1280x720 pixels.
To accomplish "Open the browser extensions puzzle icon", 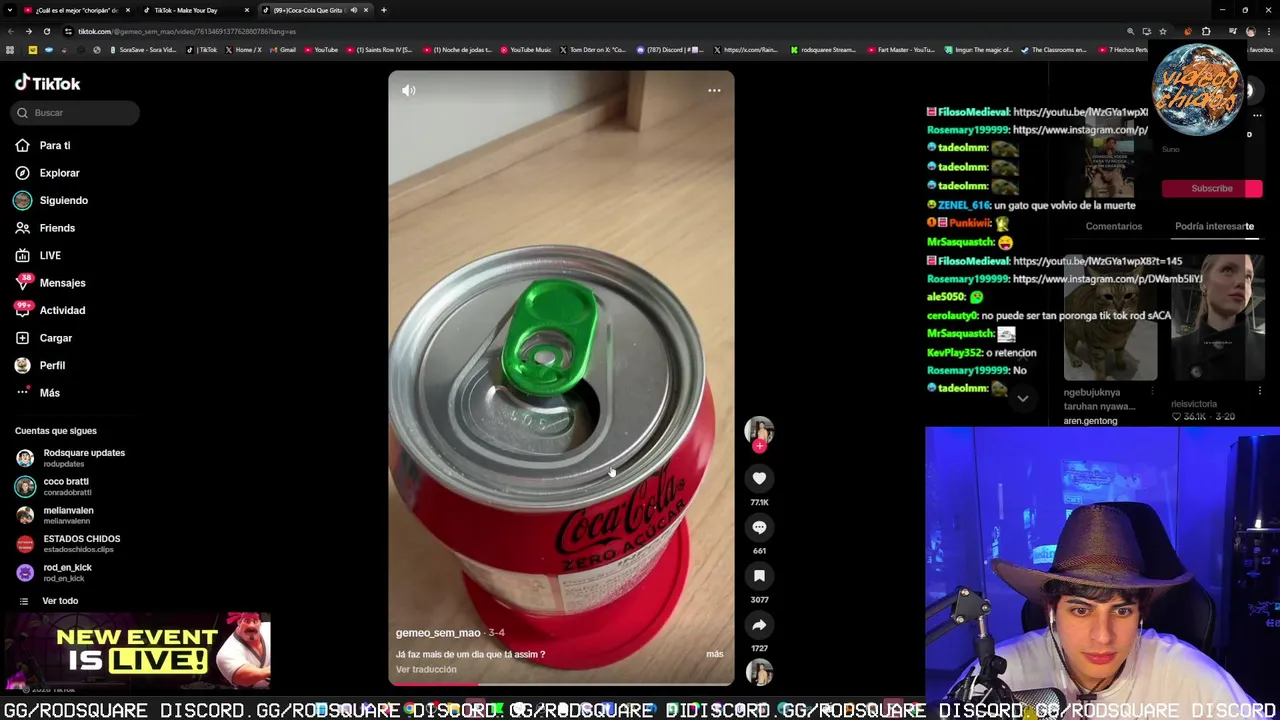I will coord(1206,31).
